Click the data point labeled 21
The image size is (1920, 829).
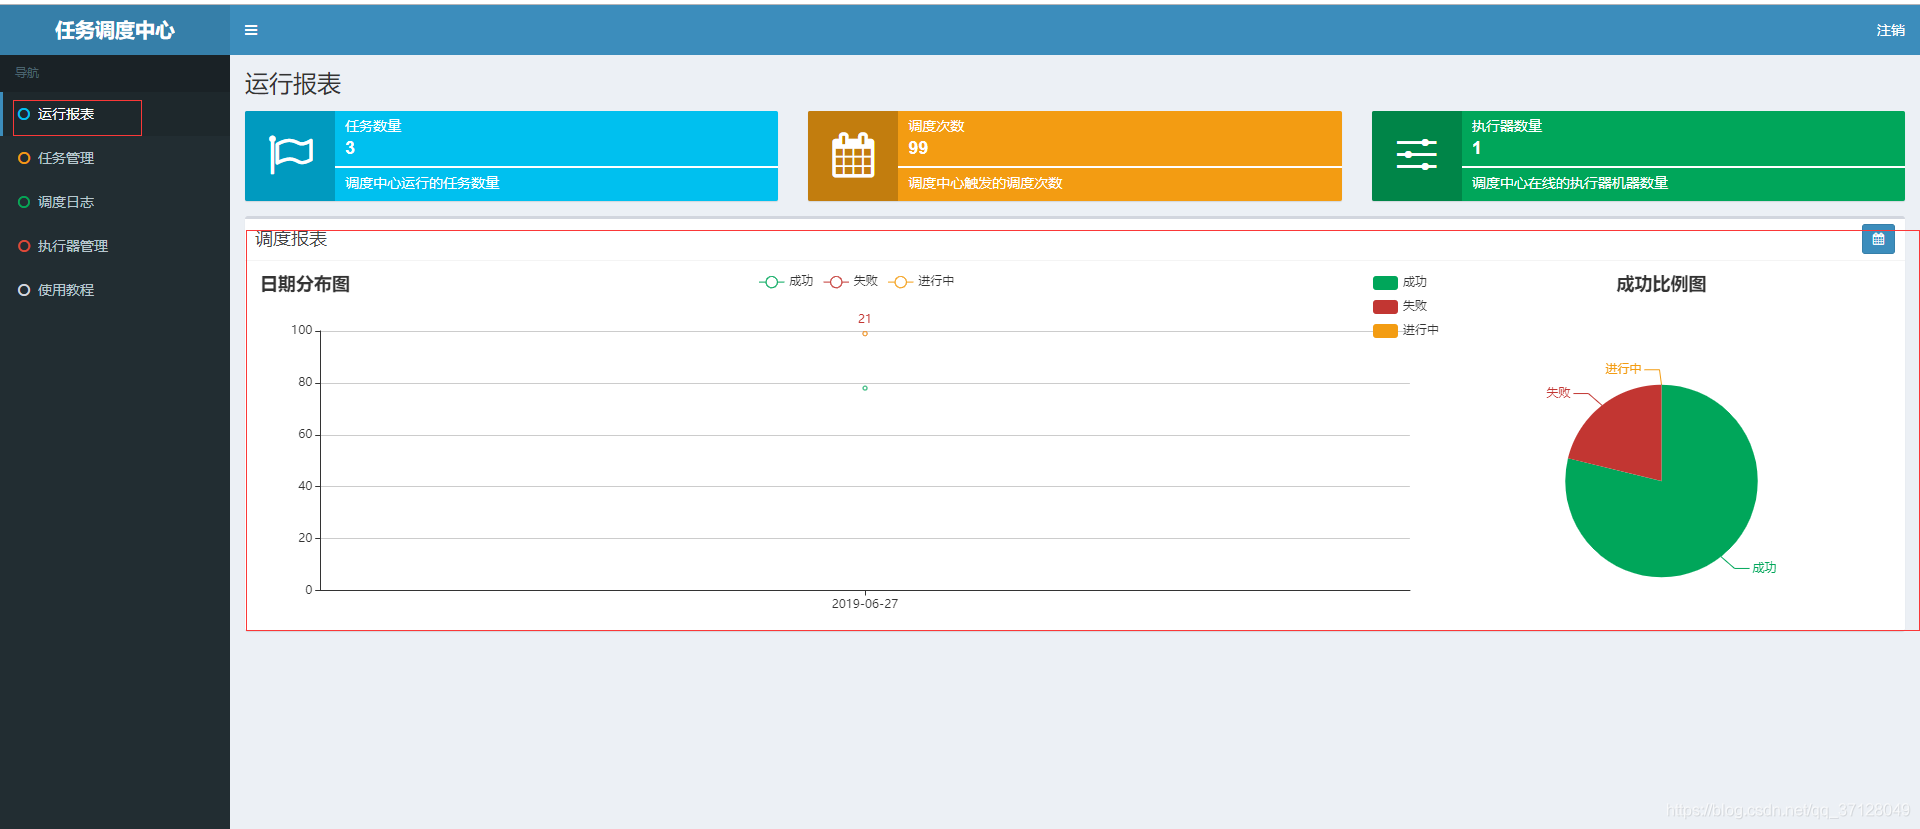(x=865, y=333)
